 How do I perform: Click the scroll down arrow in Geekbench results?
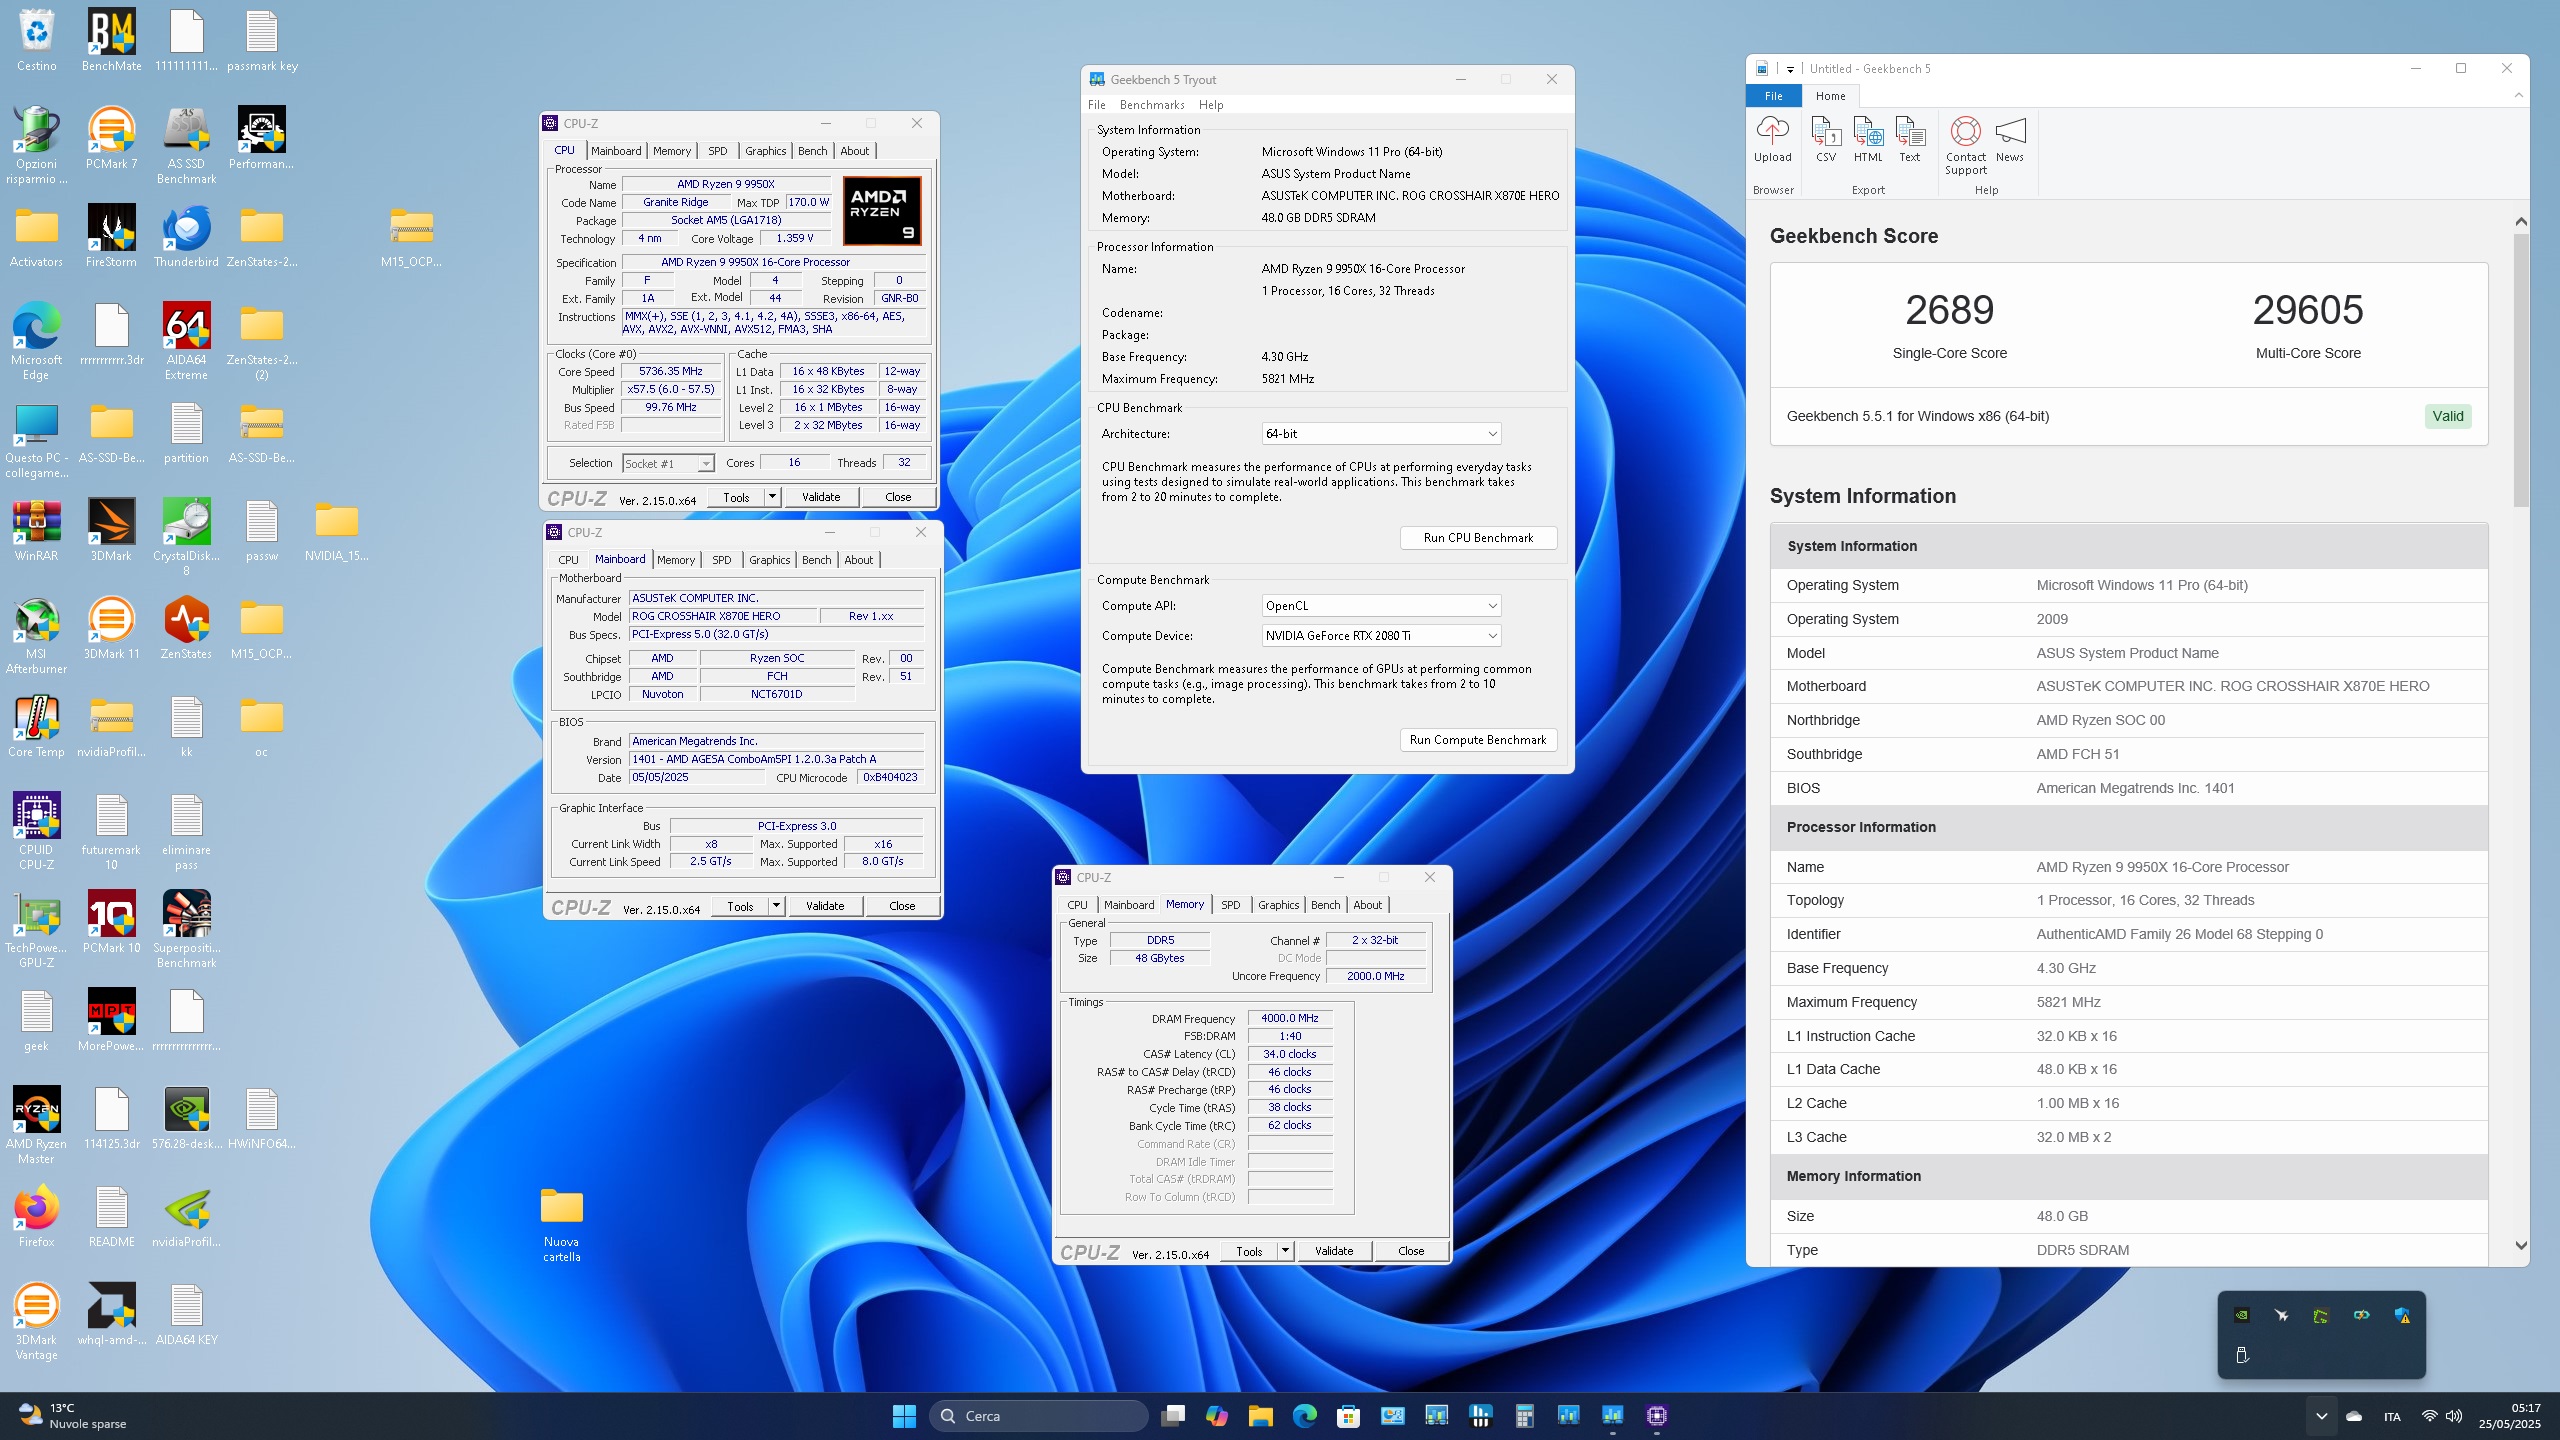(x=2520, y=1246)
